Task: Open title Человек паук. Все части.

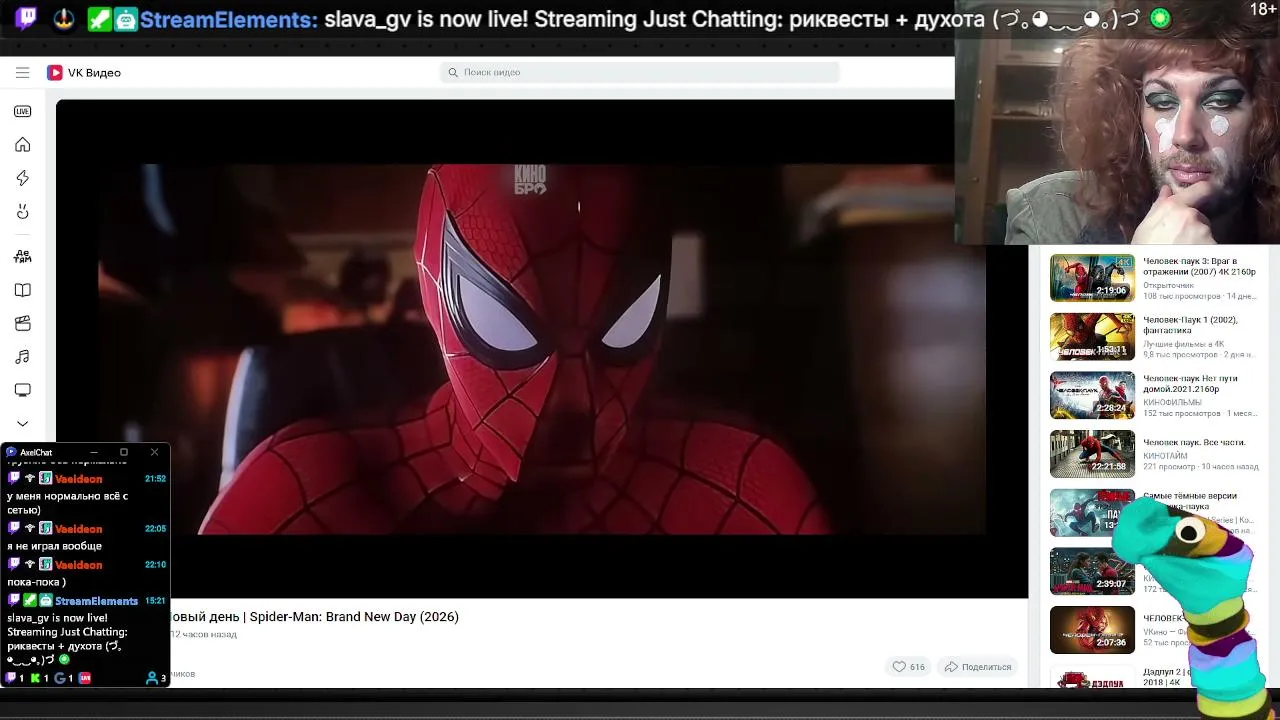Action: [x=1194, y=442]
